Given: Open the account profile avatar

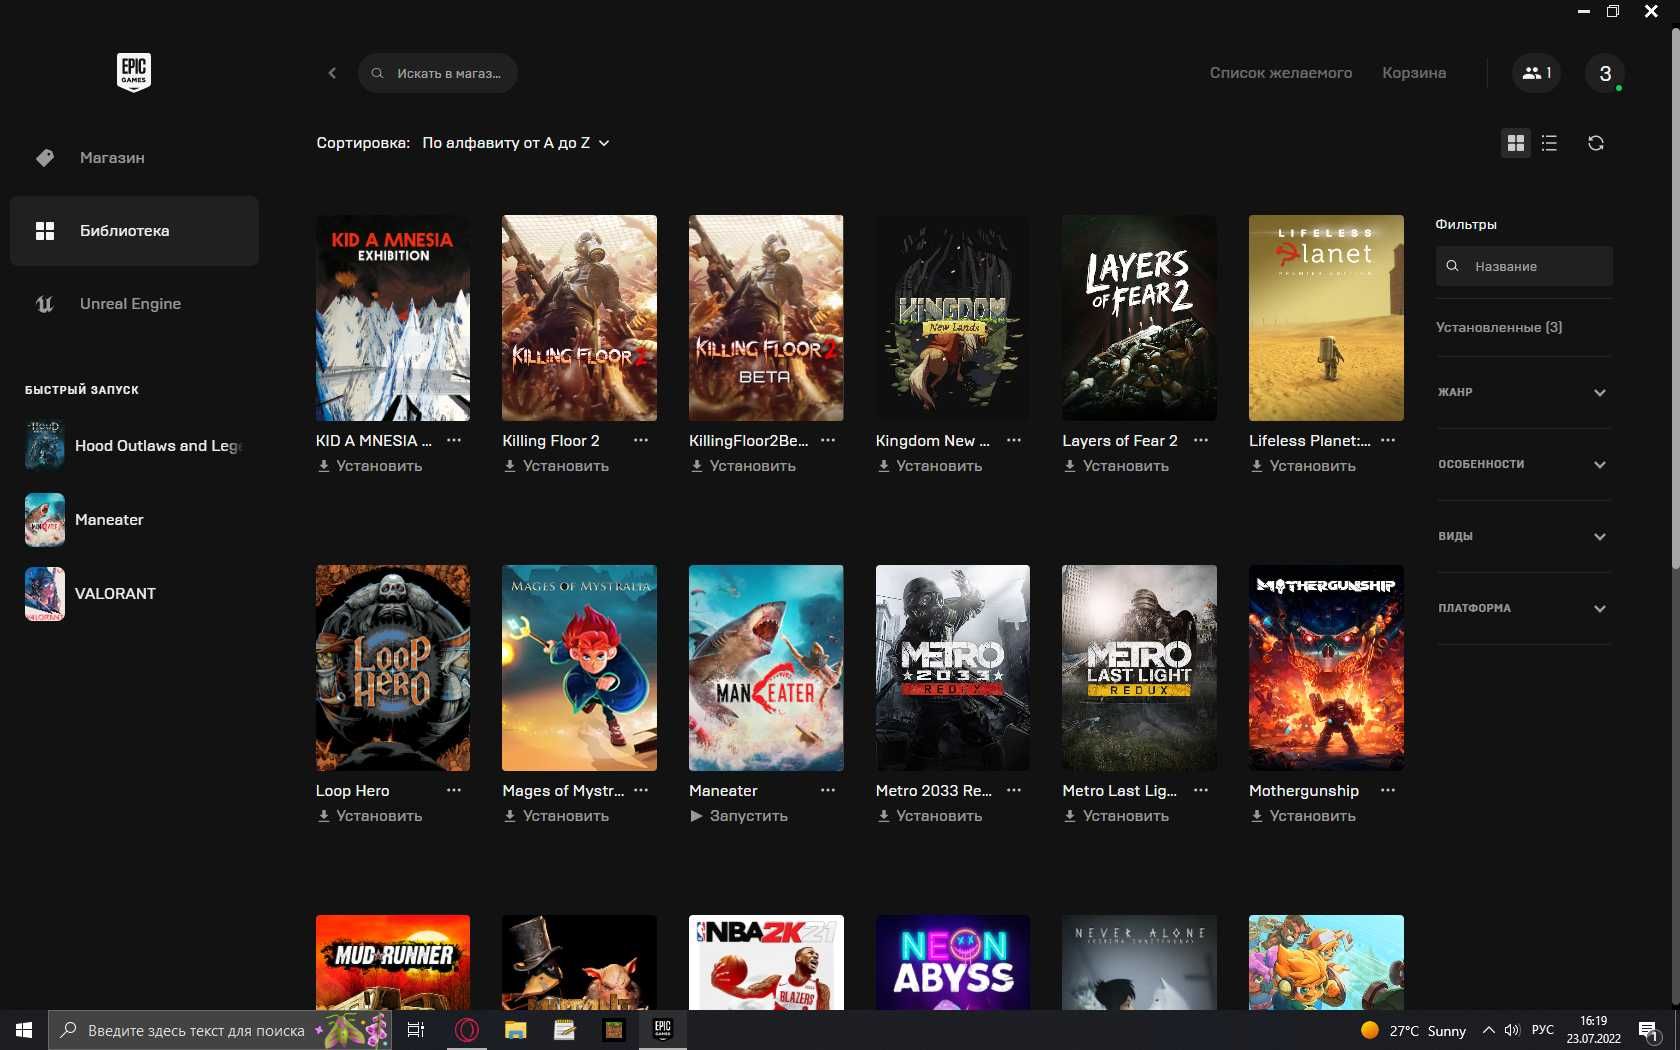Looking at the screenshot, I should pos(1605,73).
